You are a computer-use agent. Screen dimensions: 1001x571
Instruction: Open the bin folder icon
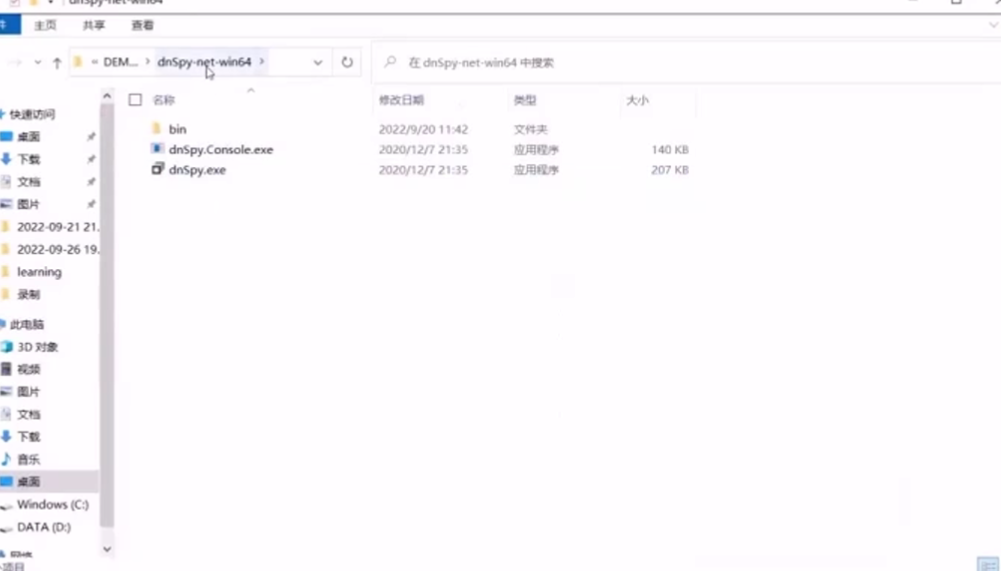point(156,129)
